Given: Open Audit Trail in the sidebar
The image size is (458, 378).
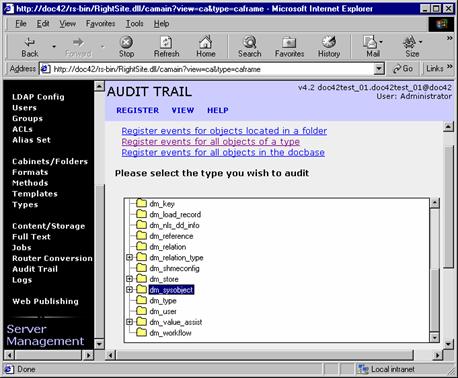Looking at the screenshot, I should tap(35, 269).
